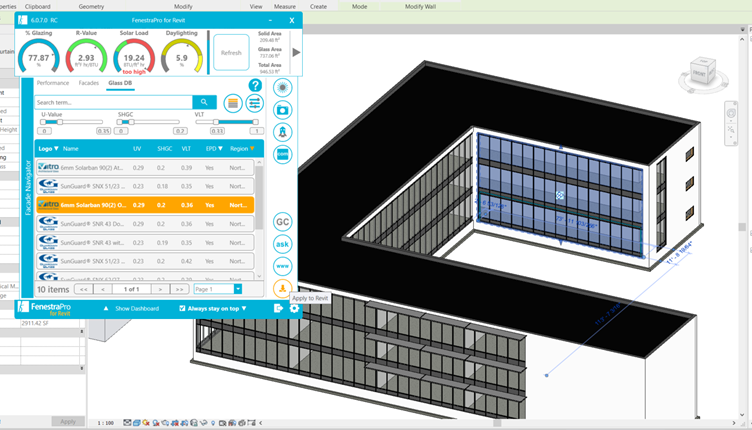Toggle 'Always stay on top' checkbox
The width and height of the screenshot is (752, 430).
coord(182,308)
